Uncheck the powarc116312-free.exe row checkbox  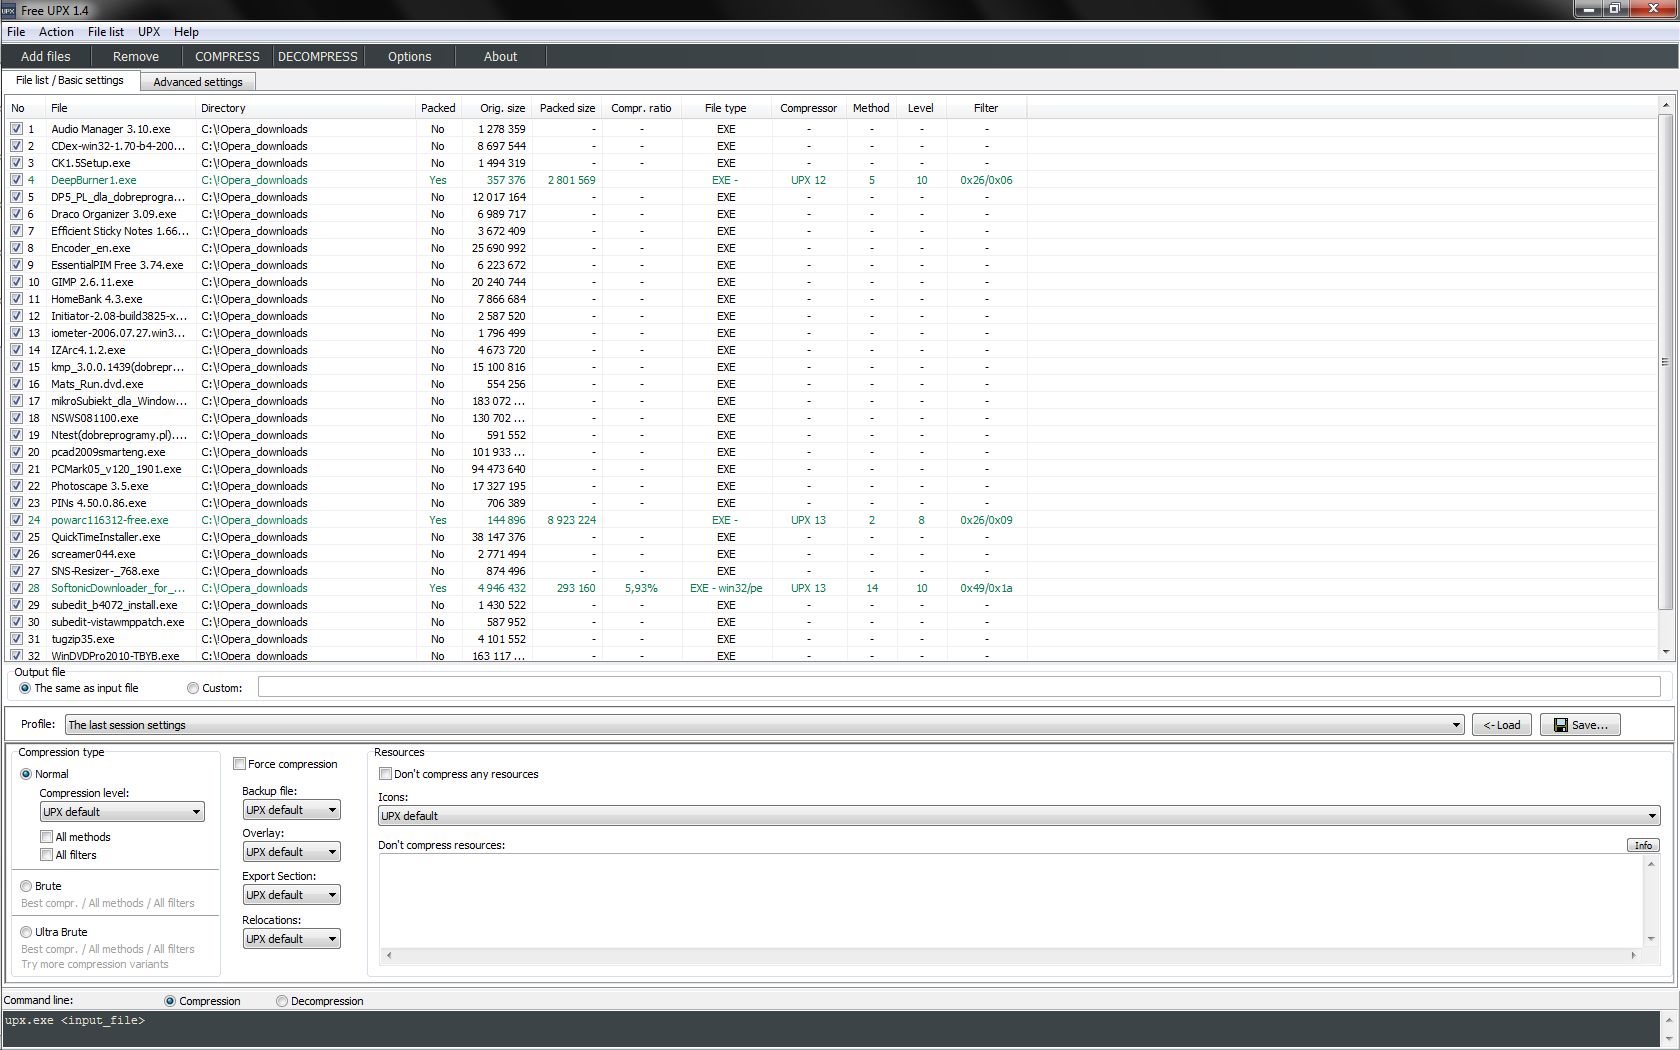pyautogui.click(x=17, y=520)
